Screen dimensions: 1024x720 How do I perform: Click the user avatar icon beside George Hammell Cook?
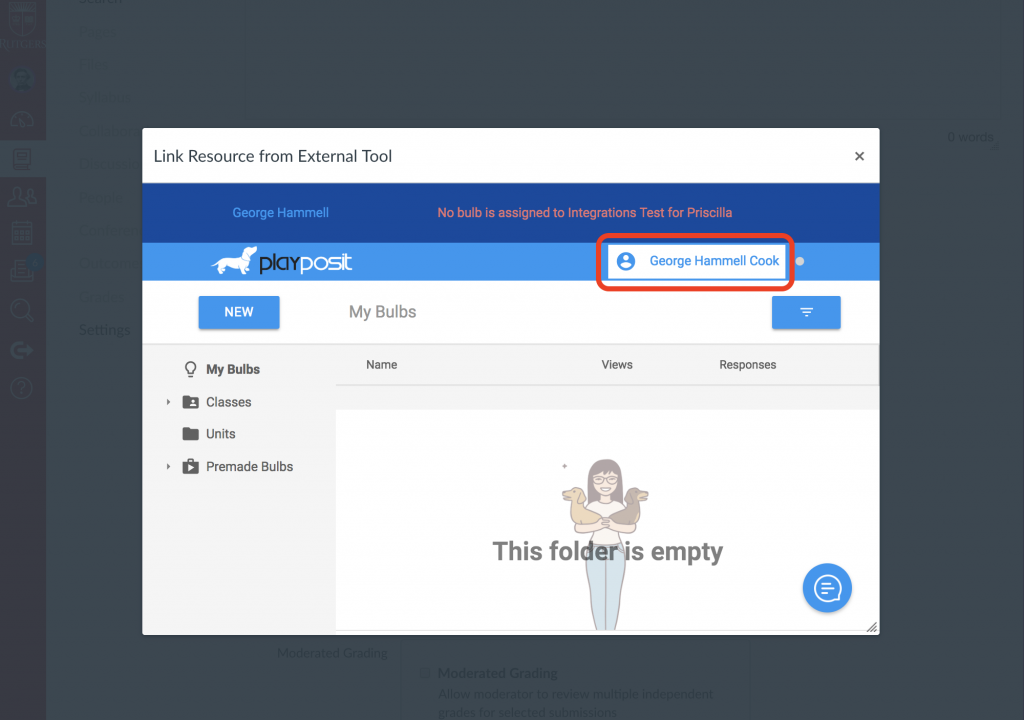626,261
